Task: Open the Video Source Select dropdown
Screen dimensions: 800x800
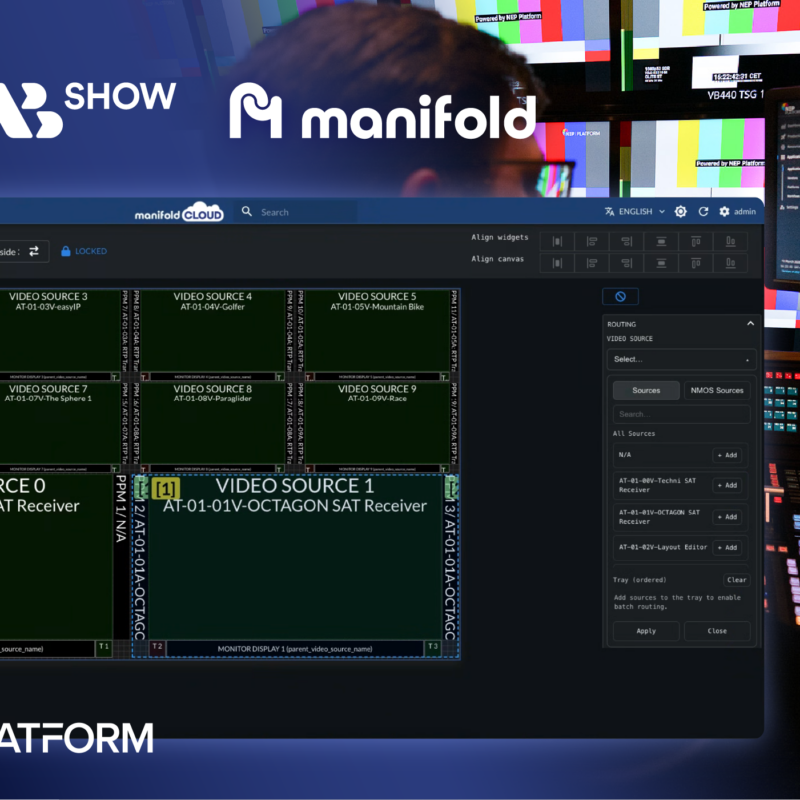Action: (681, 359)
